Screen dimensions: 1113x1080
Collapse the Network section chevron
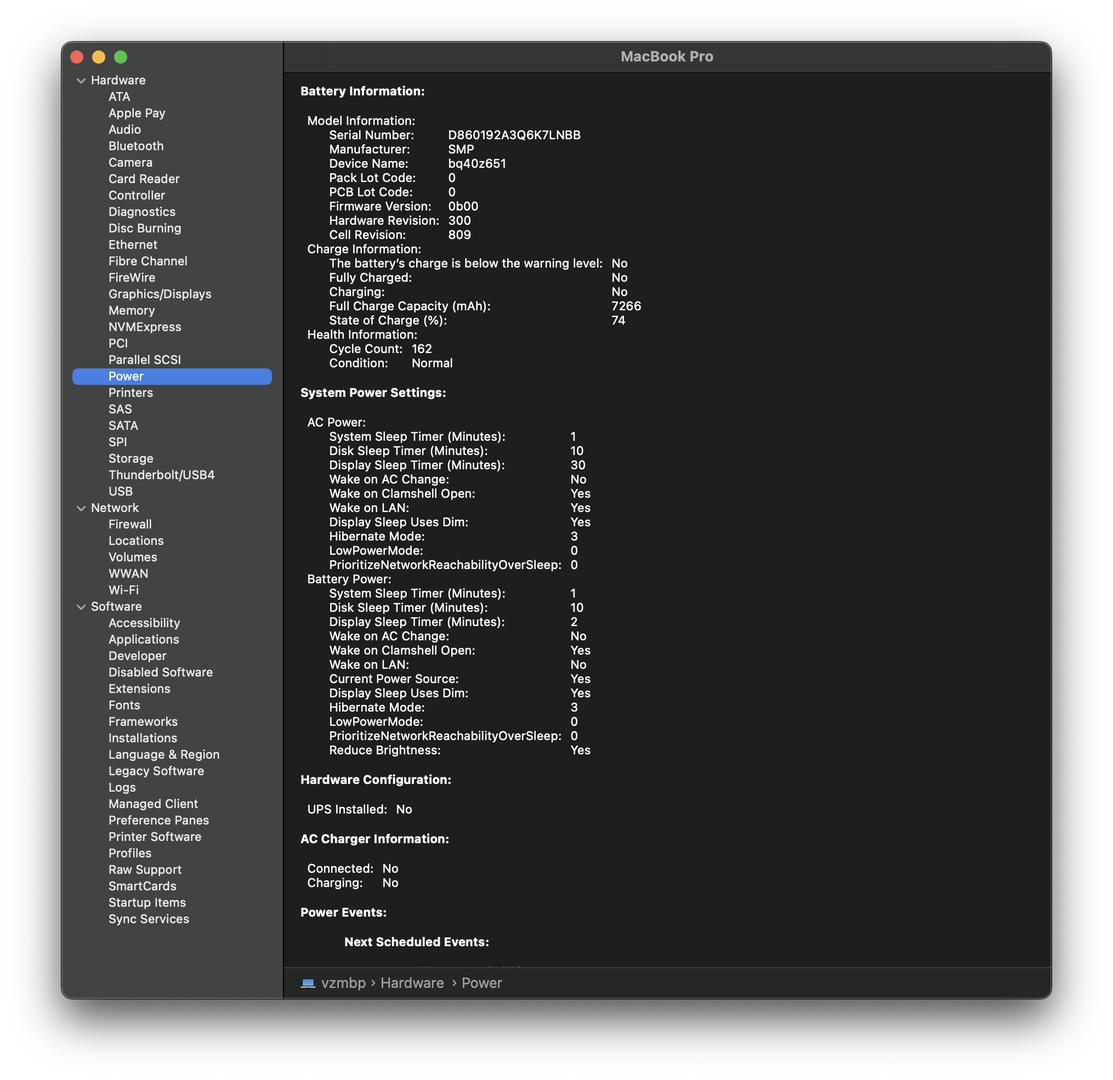pyautogui.click(x=81, y=508)
